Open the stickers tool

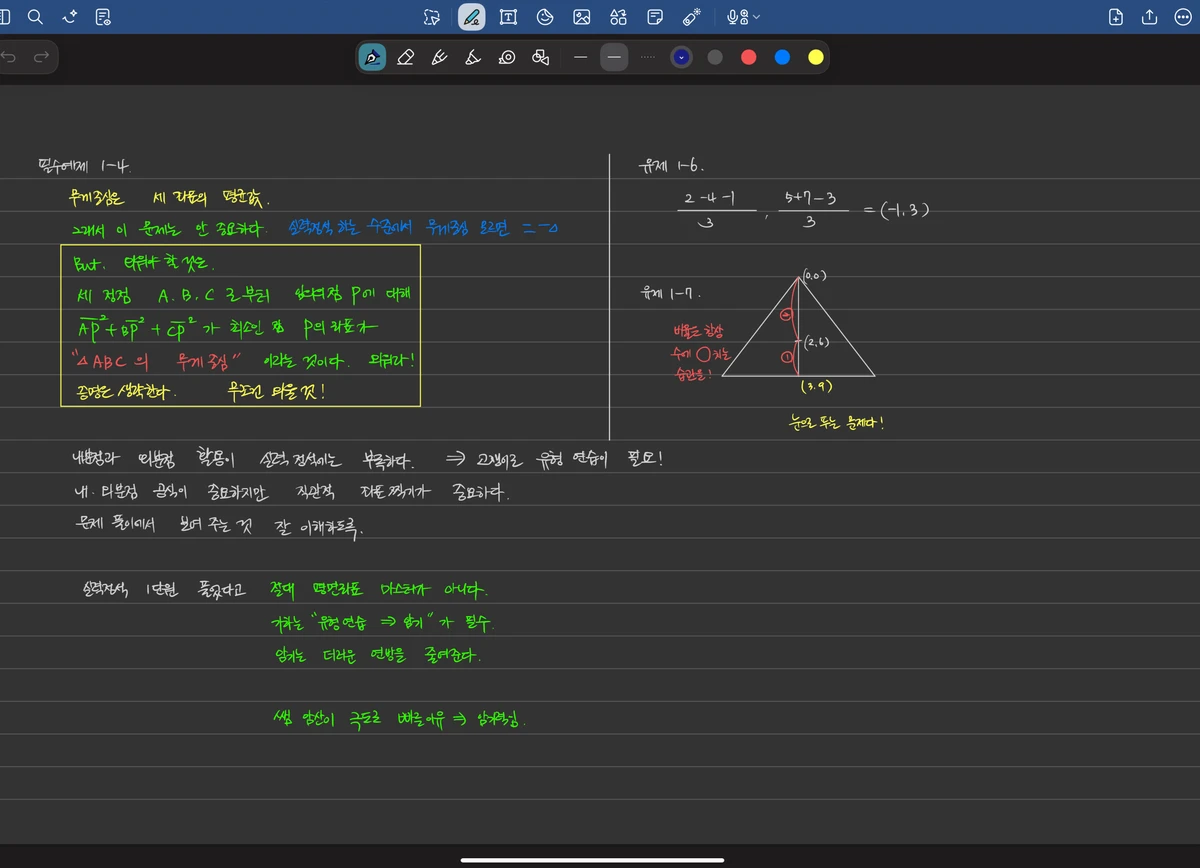tap(545, 17)
